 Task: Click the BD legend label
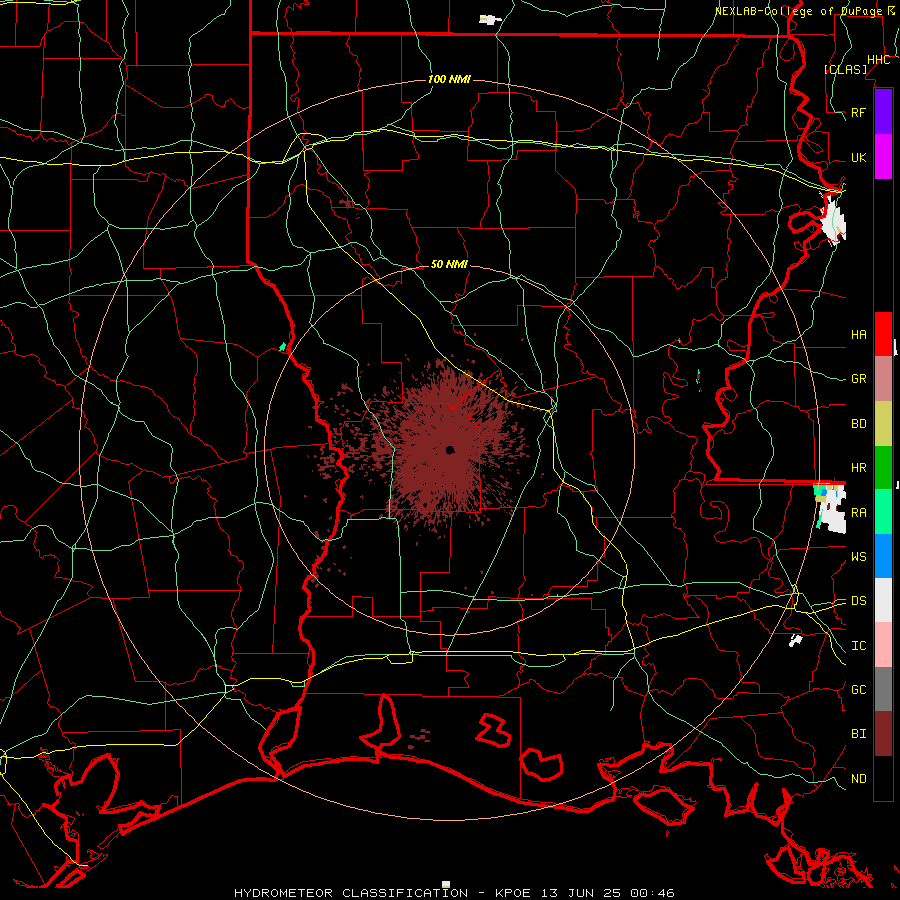[x=859, y=424]
